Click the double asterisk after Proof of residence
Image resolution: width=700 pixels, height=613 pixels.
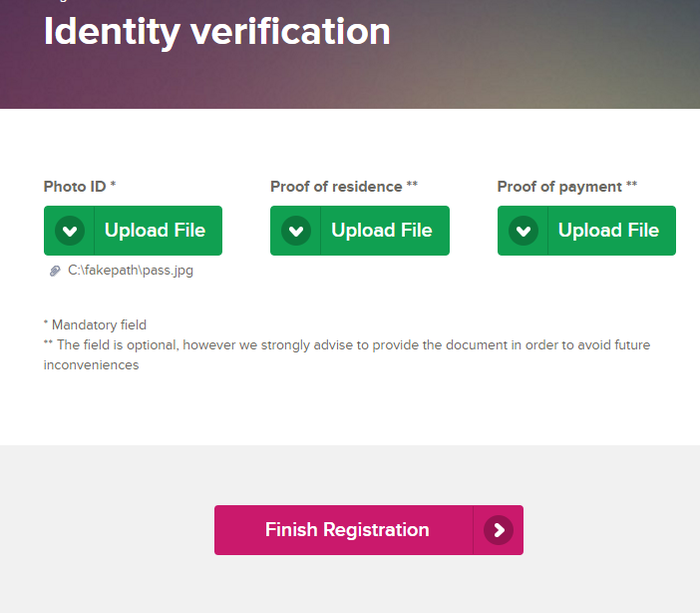[412, 185]
